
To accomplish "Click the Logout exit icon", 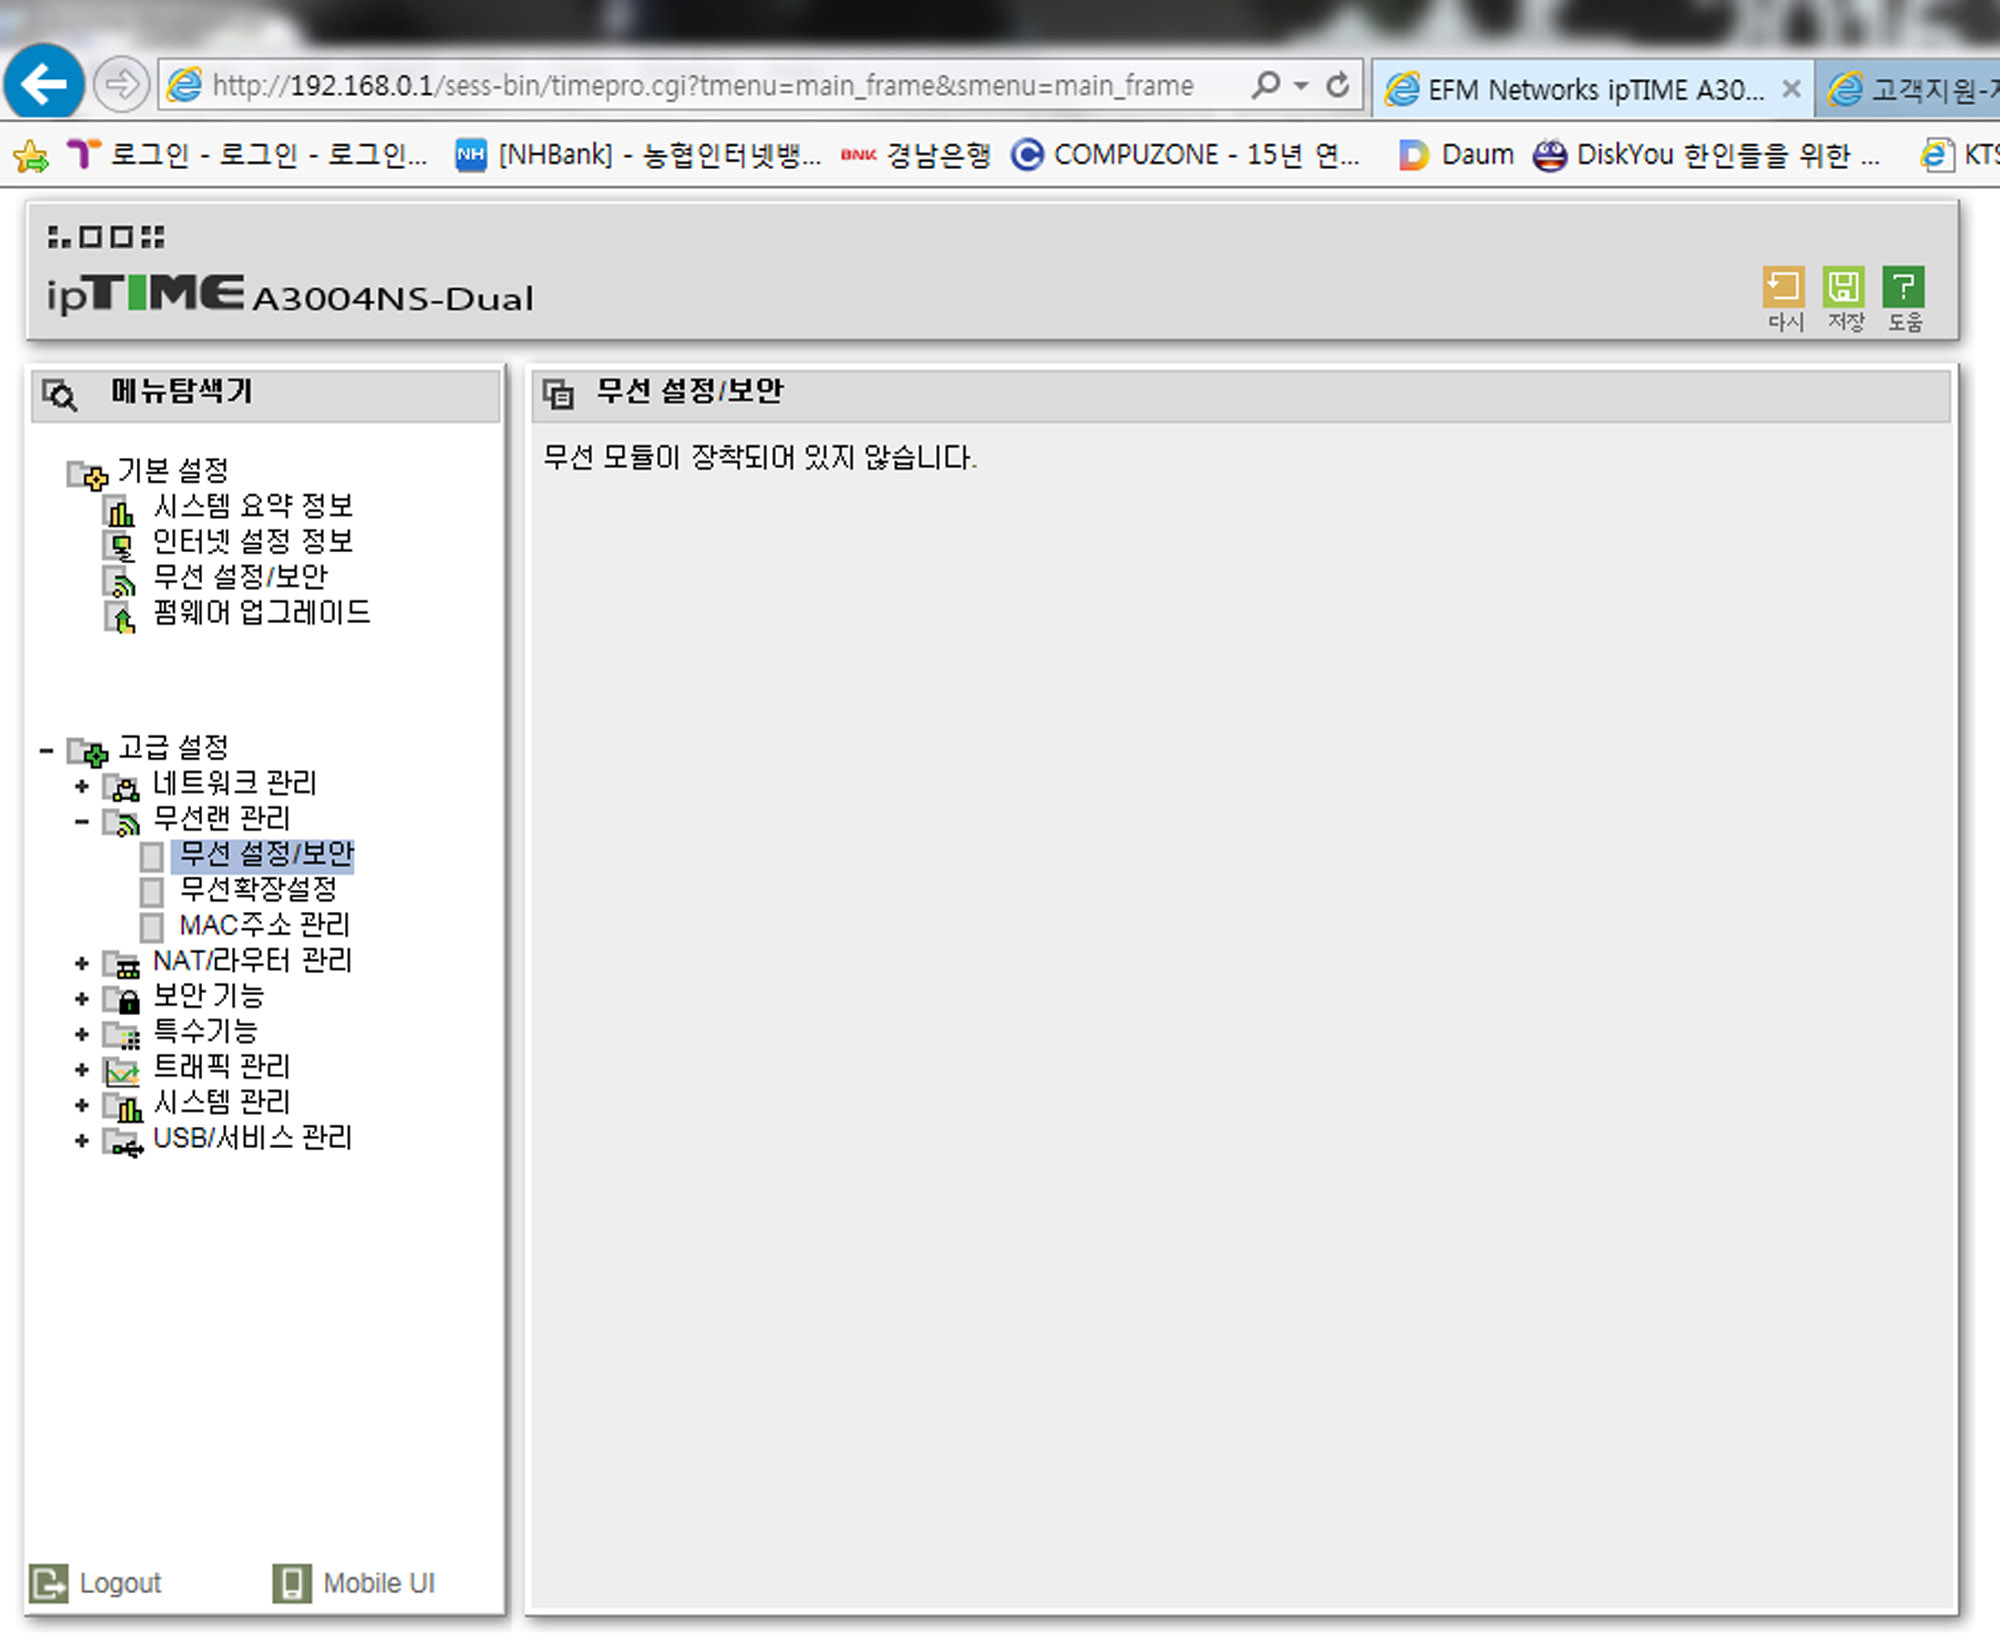I will (x=48, y=1583).
